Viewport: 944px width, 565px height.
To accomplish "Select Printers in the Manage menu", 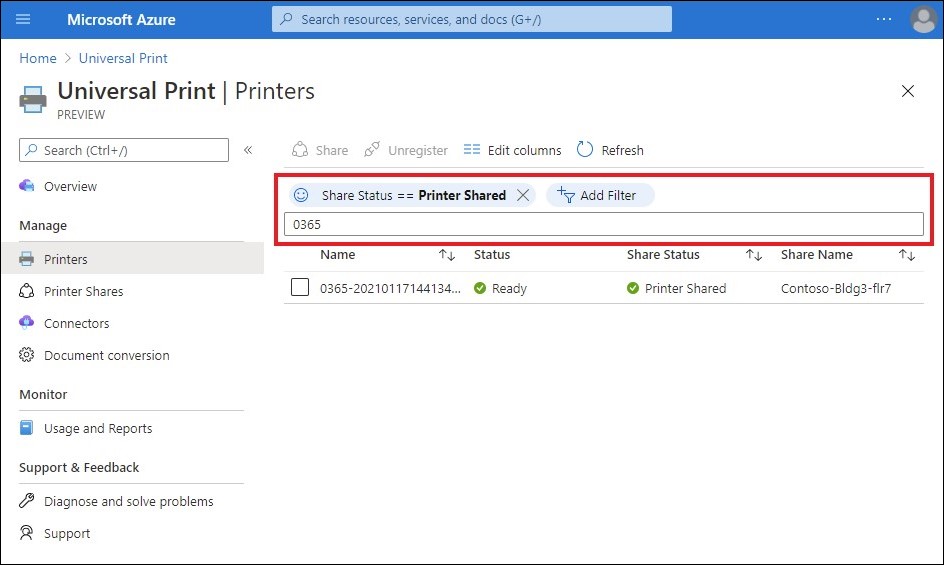I will click(x=132, y=259).
